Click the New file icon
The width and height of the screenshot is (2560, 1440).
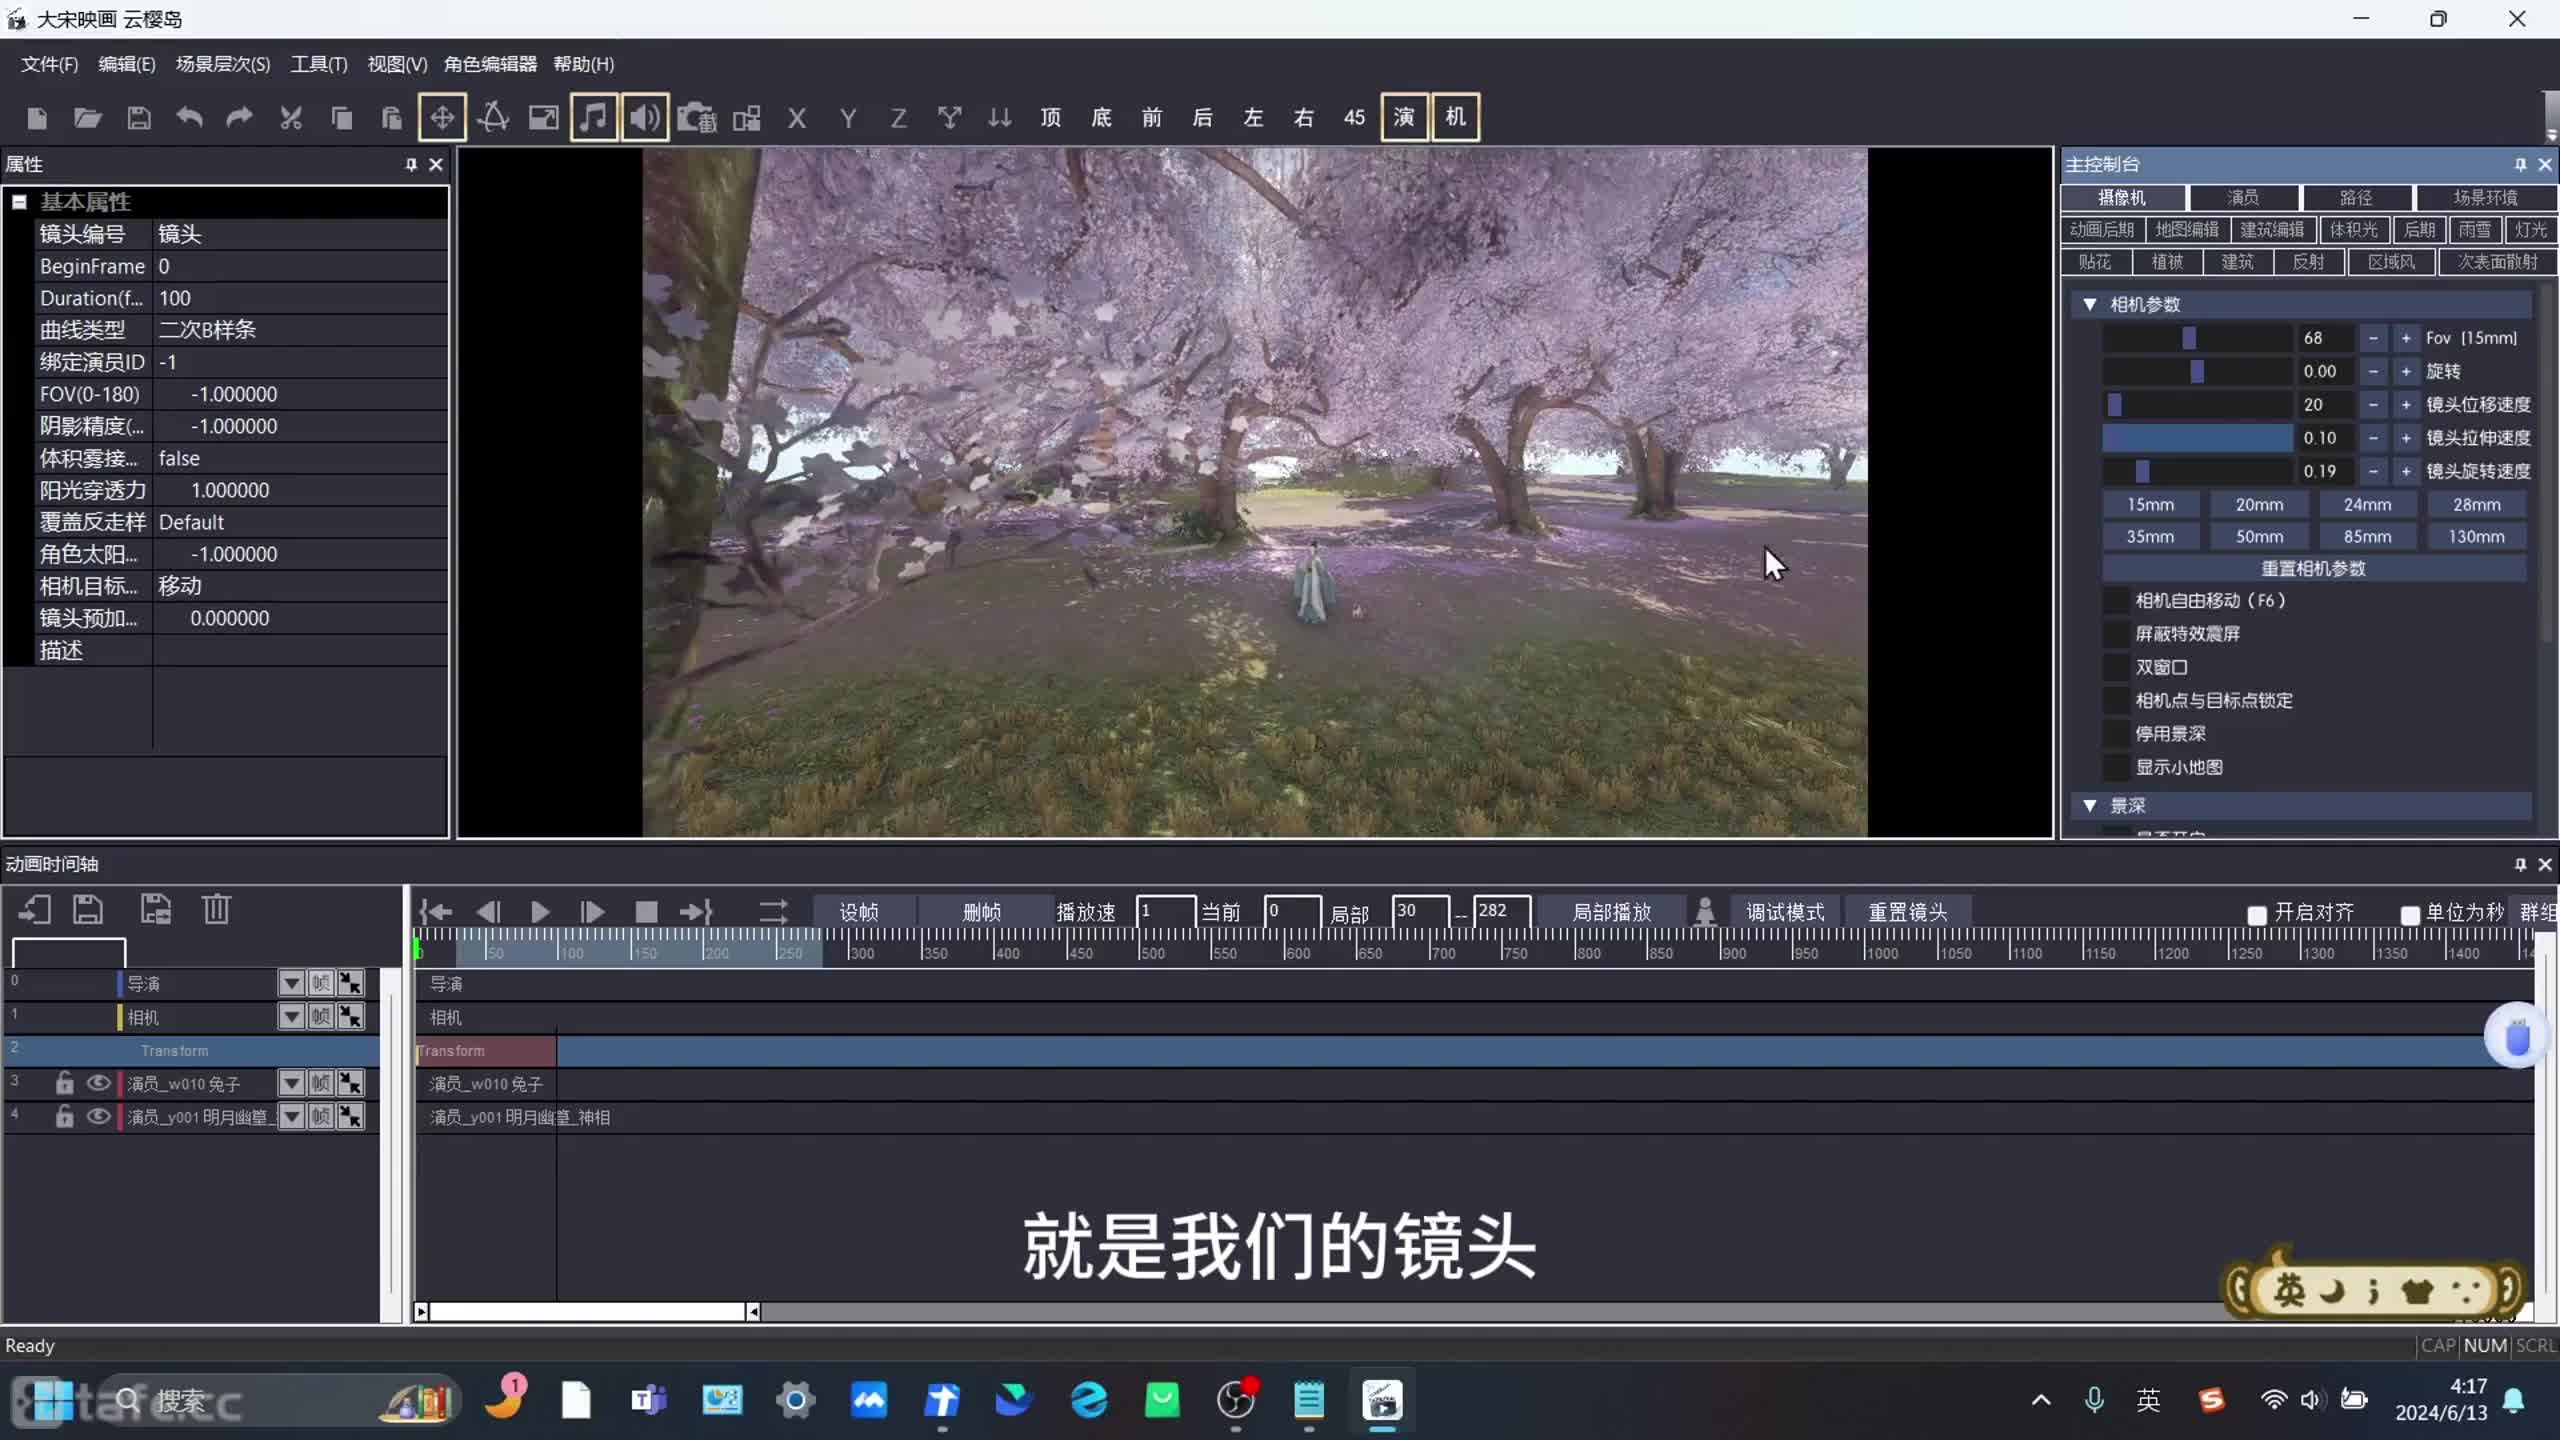tap(37, 118)
